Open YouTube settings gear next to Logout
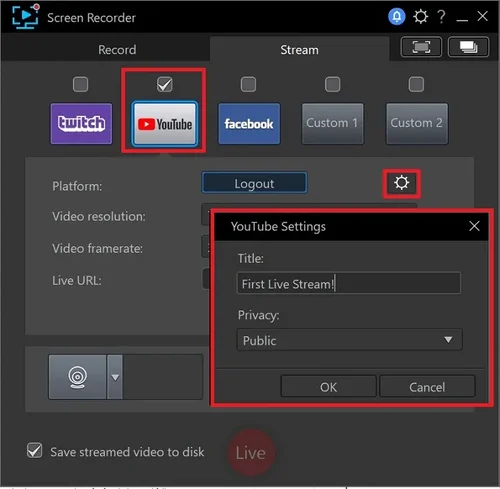Viewport: 500px width, 489px height. pos(401,183)
